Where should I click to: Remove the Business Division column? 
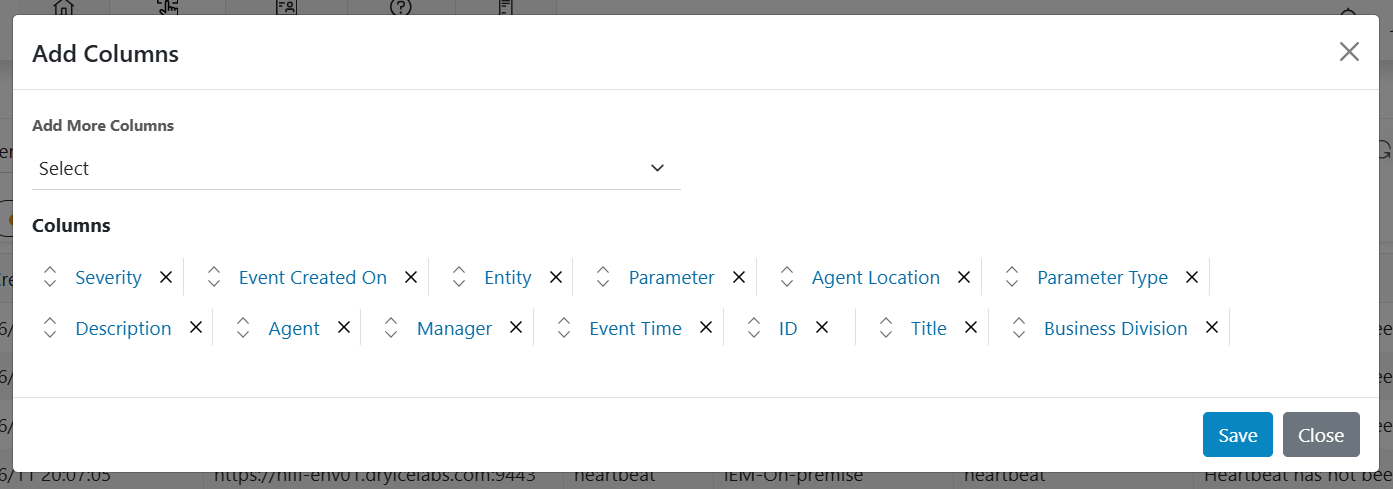click(1212, 328)
